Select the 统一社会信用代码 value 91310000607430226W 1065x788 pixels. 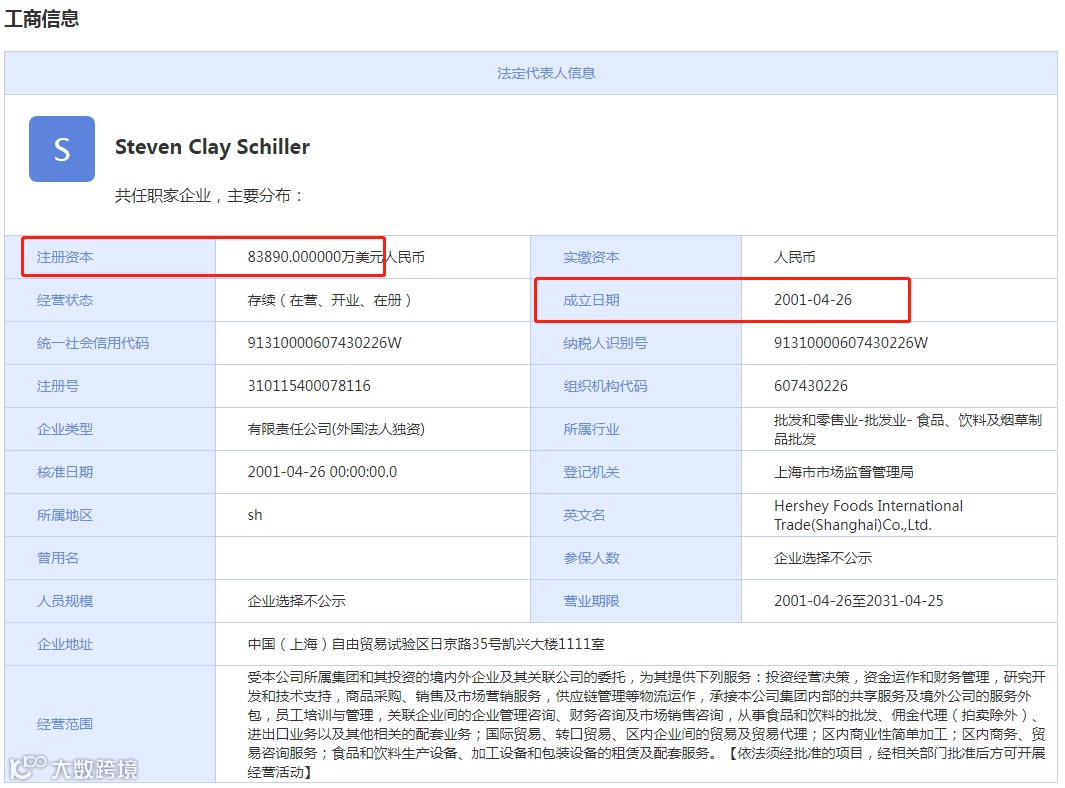click(325, 343)
